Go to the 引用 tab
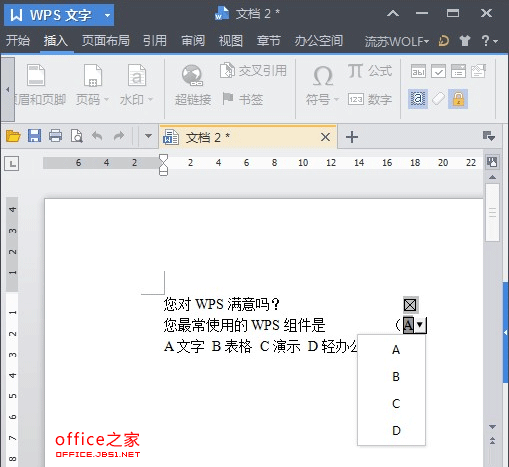The width and height of the screenshot is (509, 467). (x=155, y=41)
